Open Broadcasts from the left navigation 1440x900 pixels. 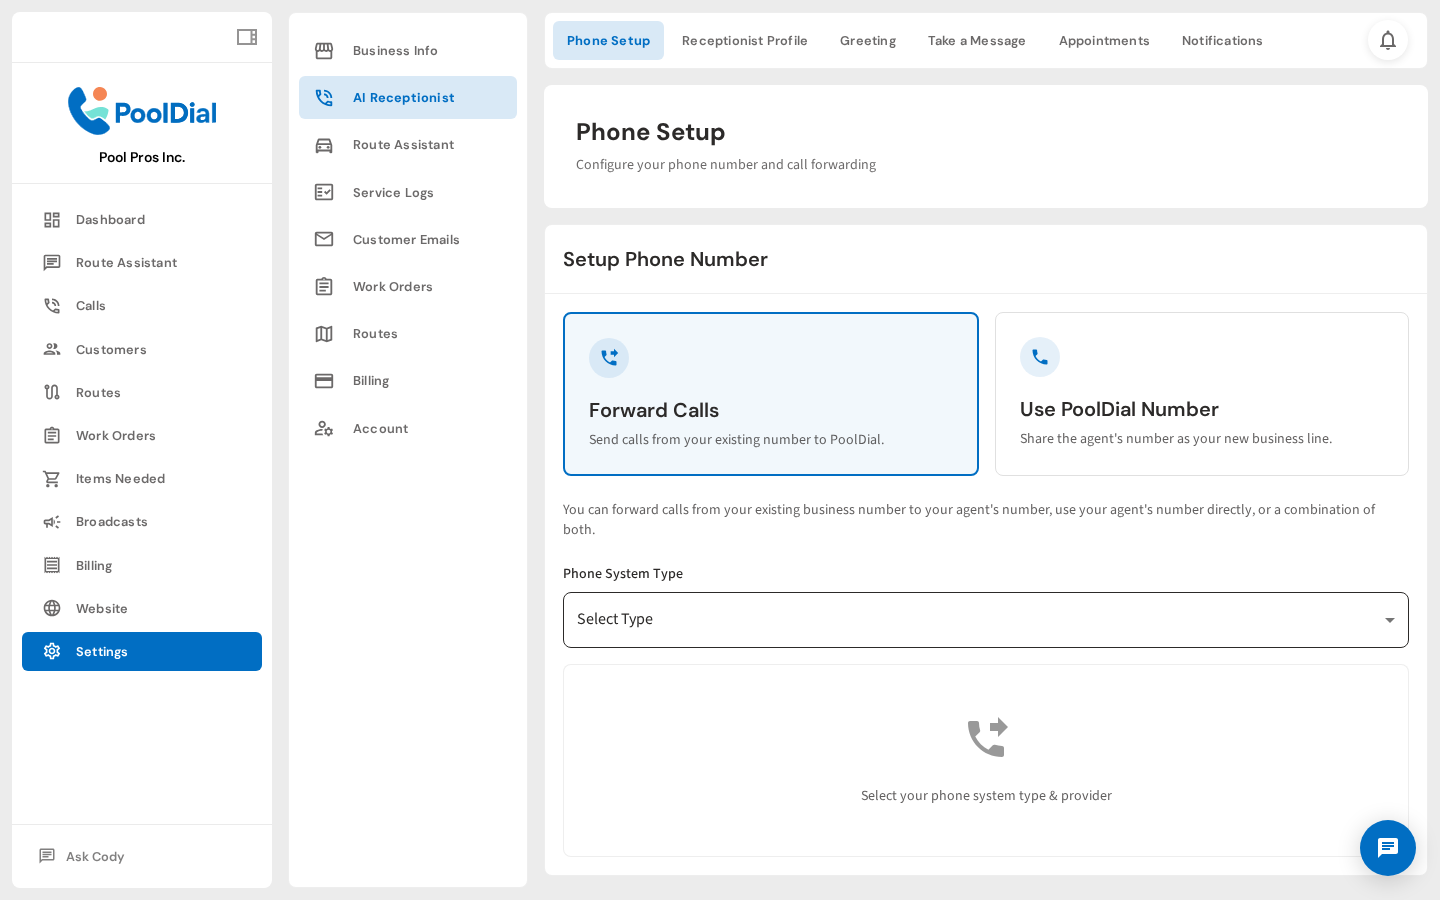click(x=111, y=521)
